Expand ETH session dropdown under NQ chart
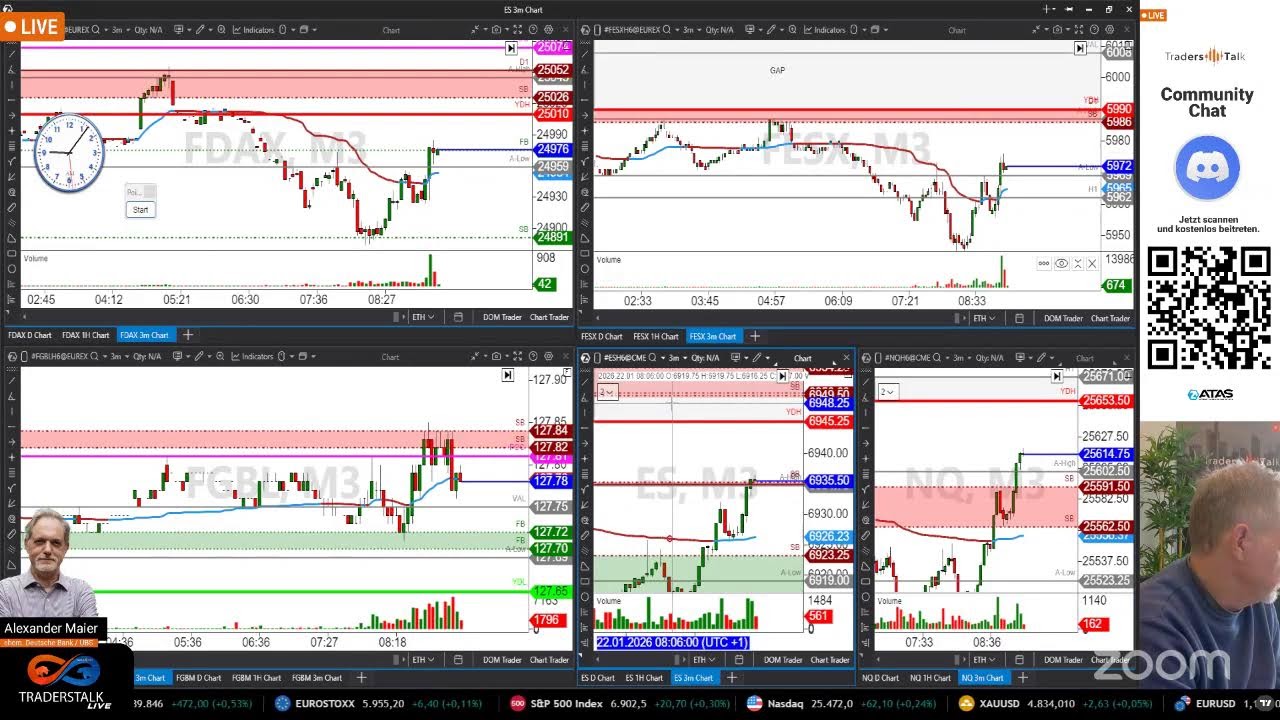This screenshot has width=1280, height=720. pos(984,660)
